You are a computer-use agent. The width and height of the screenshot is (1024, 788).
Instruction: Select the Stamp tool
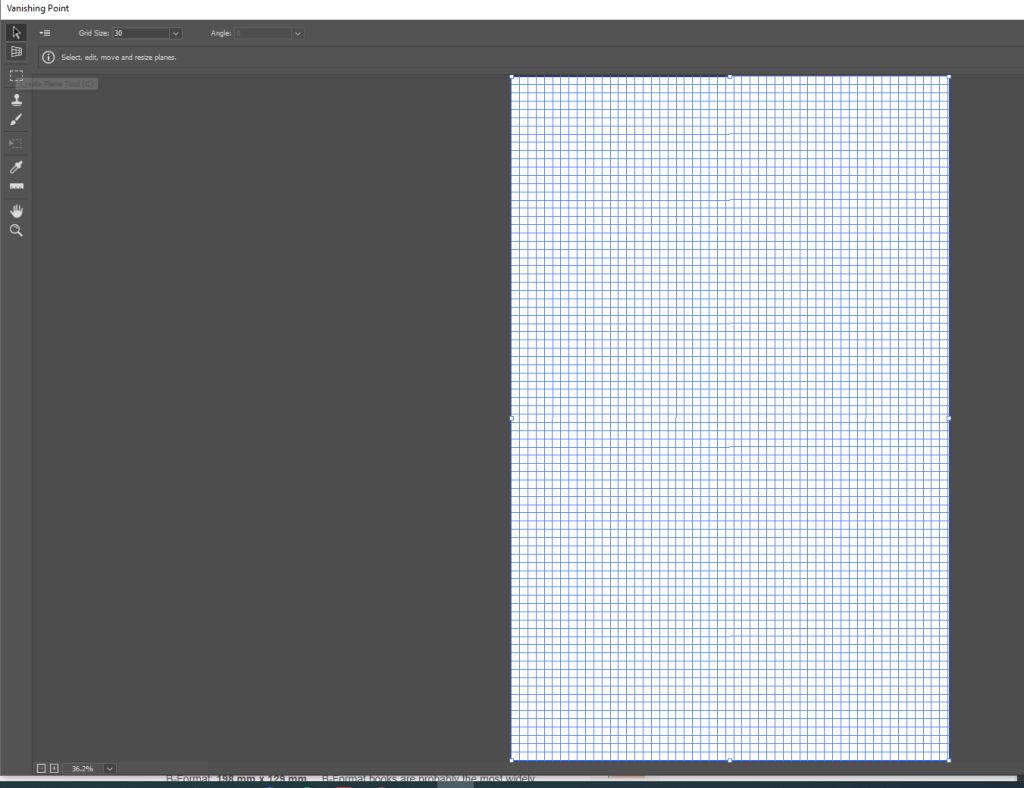pos(16,99)
